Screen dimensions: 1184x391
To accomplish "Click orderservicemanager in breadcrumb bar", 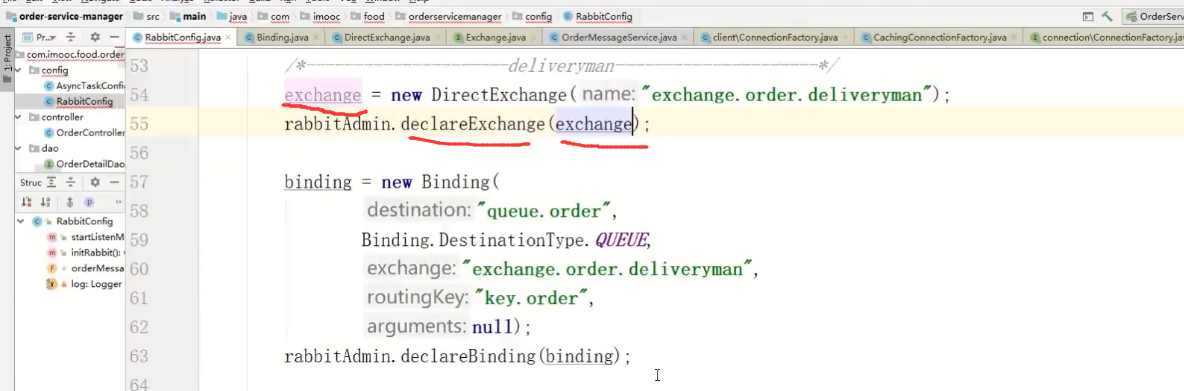I will click(449, 16).
